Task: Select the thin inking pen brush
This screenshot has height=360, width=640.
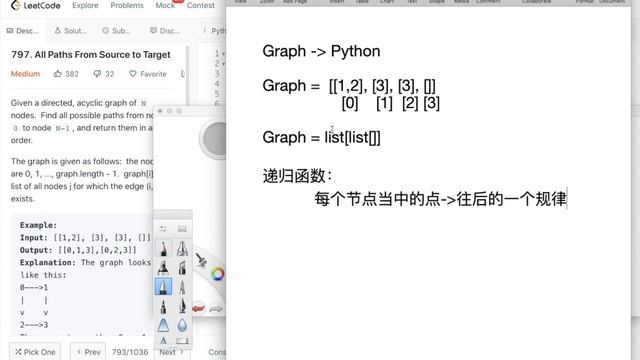Action: (x=182, y=287)
